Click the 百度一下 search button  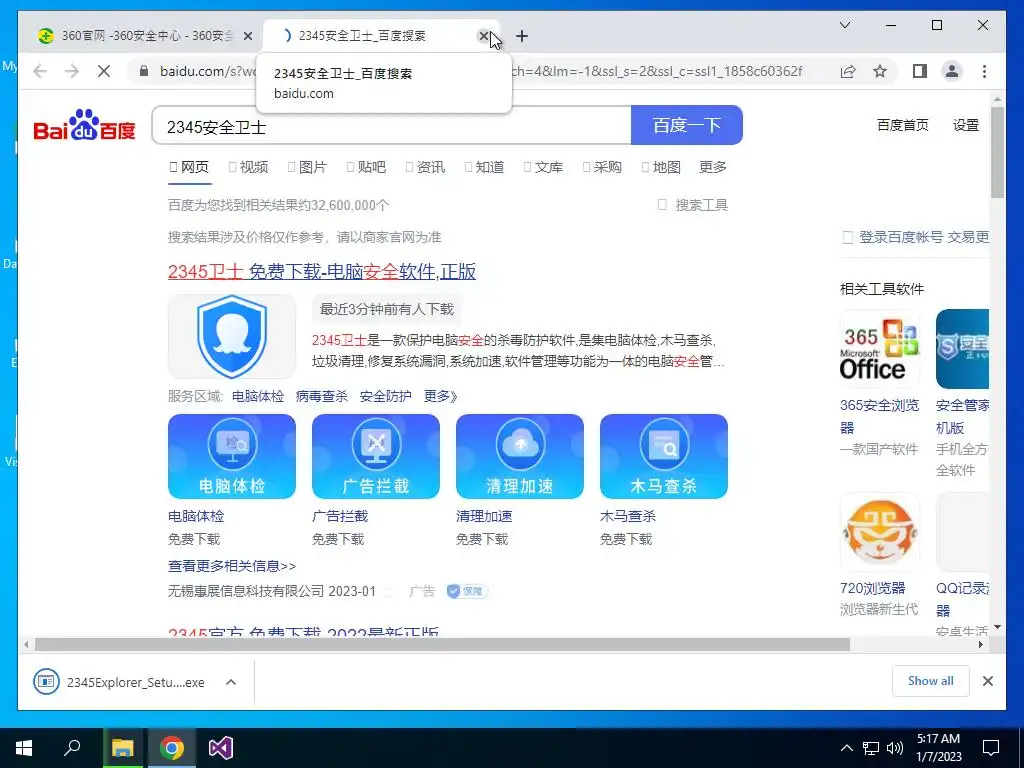pos(687,125)
